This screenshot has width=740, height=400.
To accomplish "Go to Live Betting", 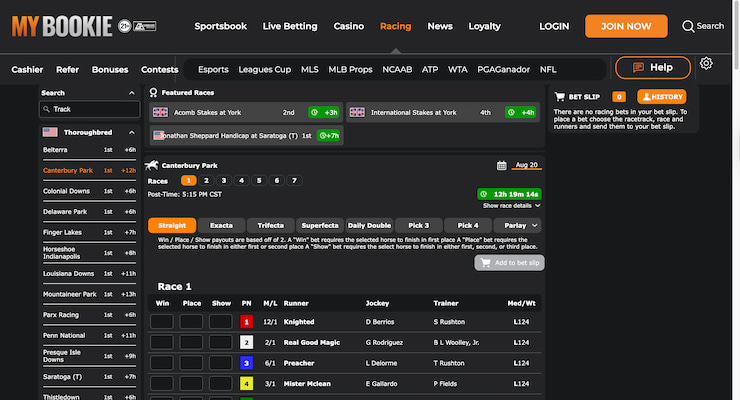I will point(290,26).
